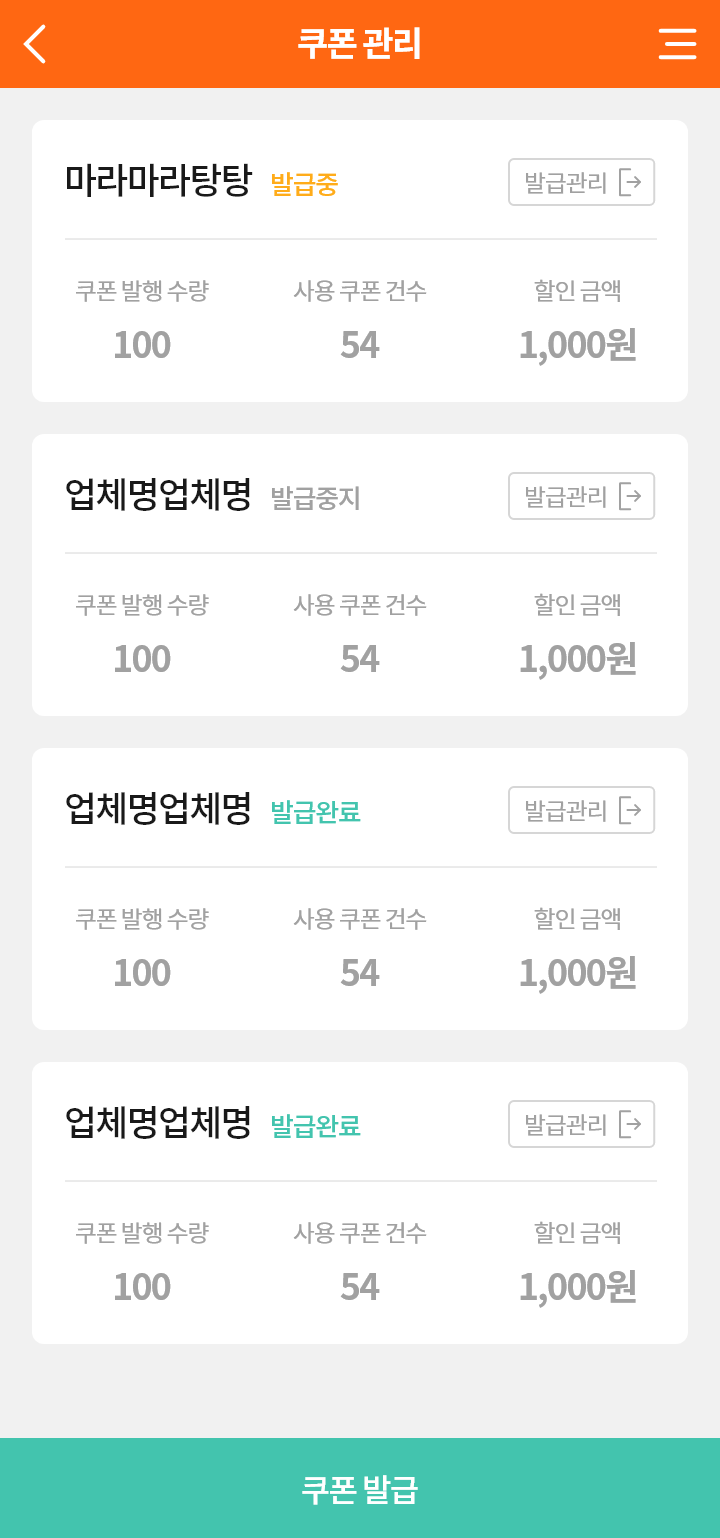Tap 할인 금액 1,000원 in 마라마라탕탕 card
Screen dimensions: 720x1538
577,345
